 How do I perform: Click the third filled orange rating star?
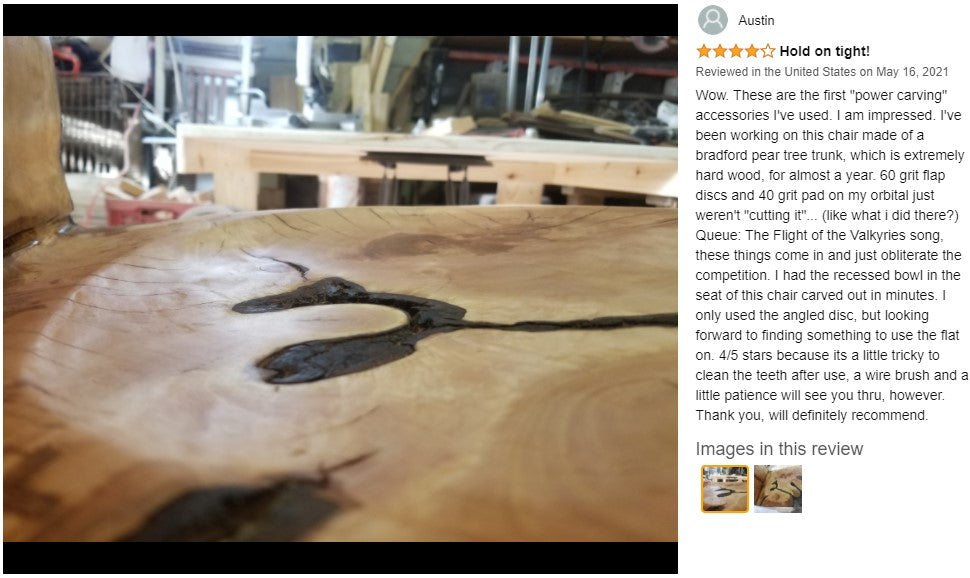(x=736, y=51)
